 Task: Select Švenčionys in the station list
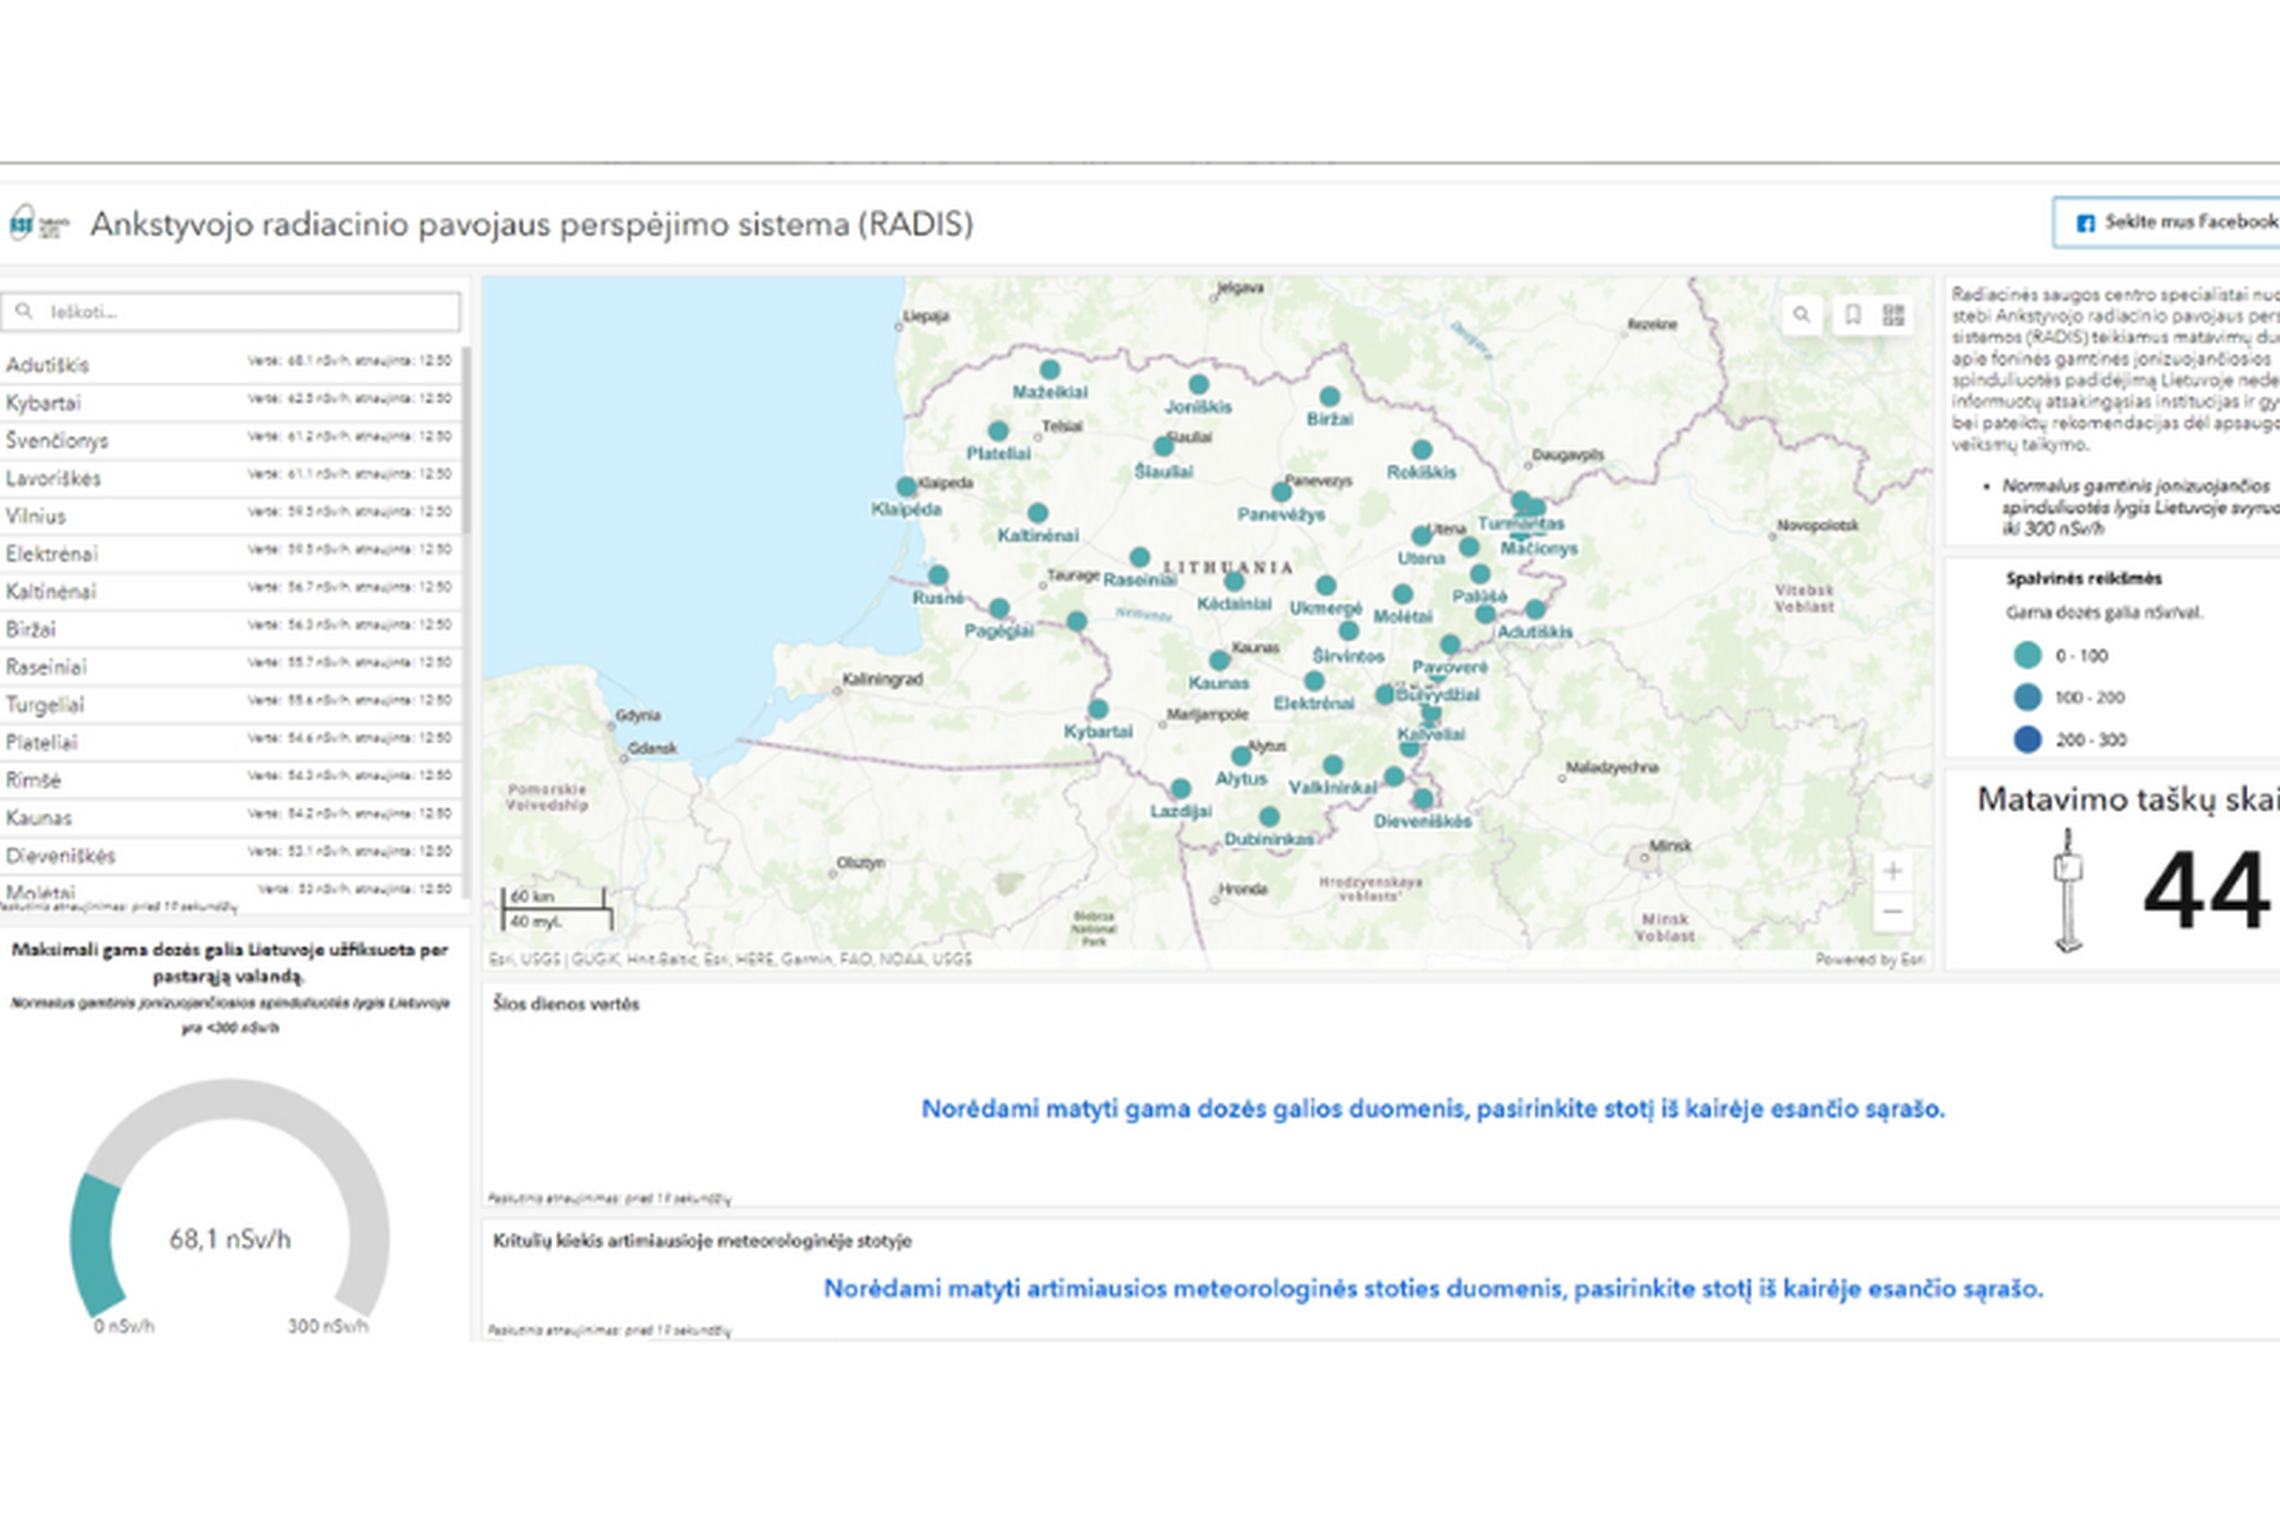[x=230, y=440]
